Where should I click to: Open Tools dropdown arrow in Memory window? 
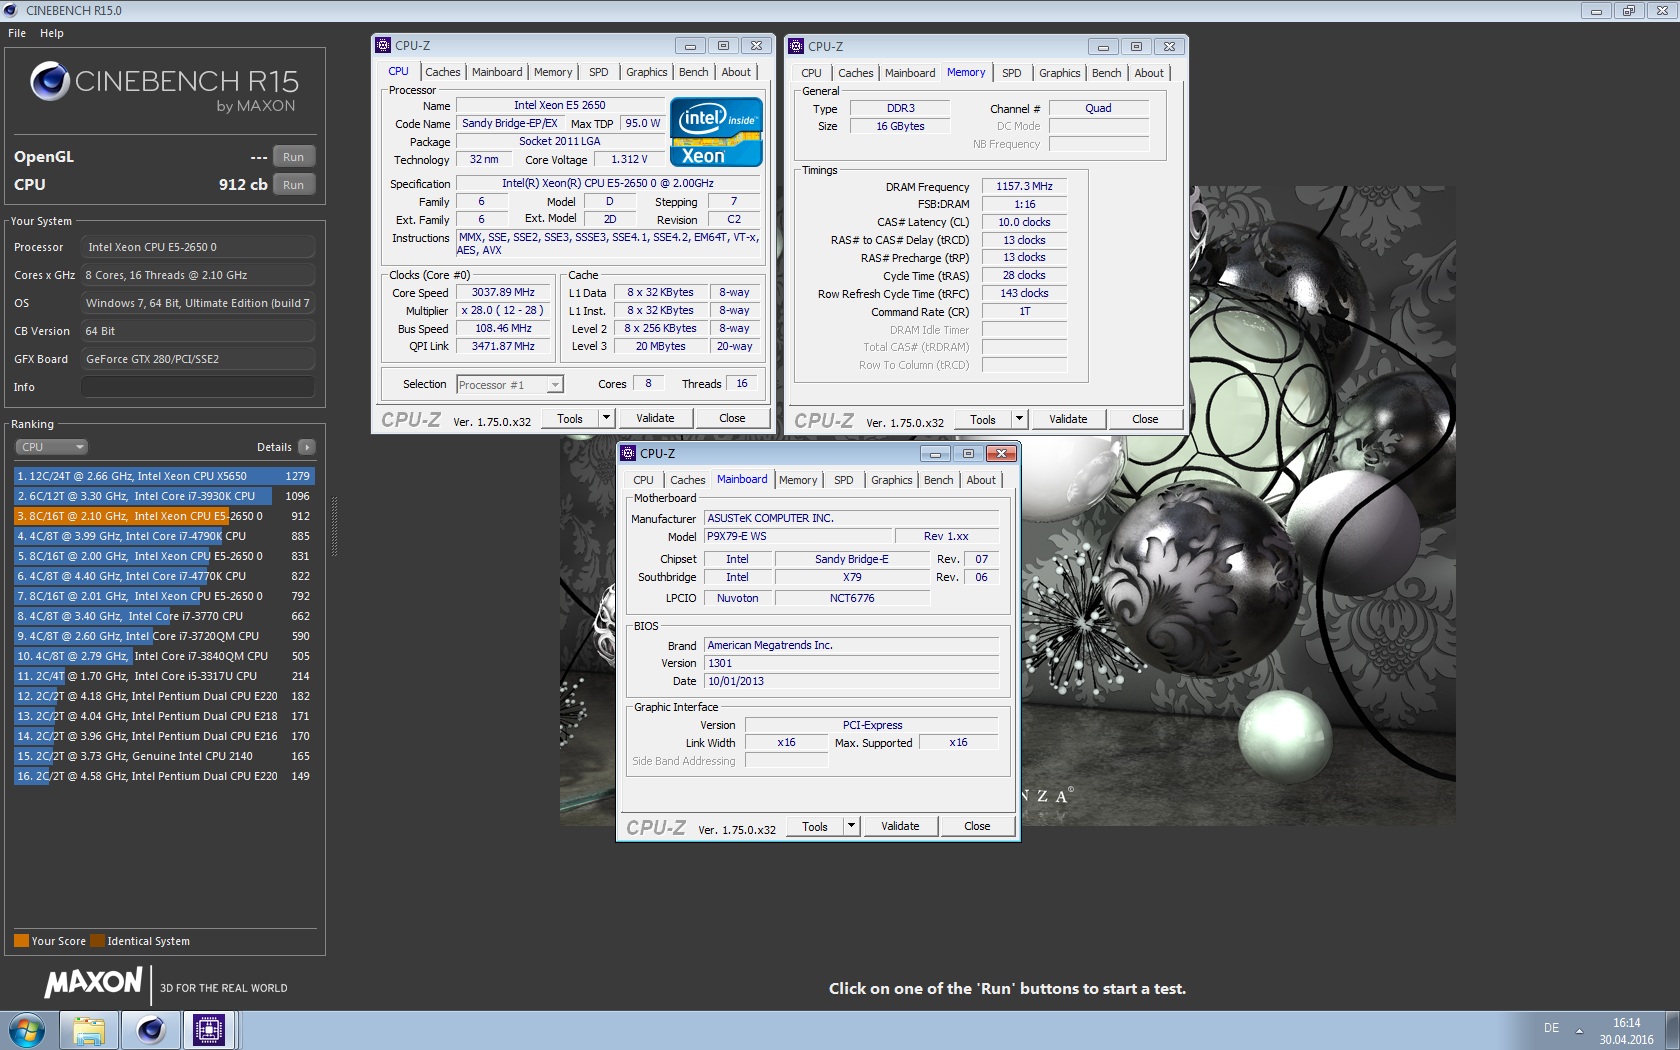pos(1019,419)
